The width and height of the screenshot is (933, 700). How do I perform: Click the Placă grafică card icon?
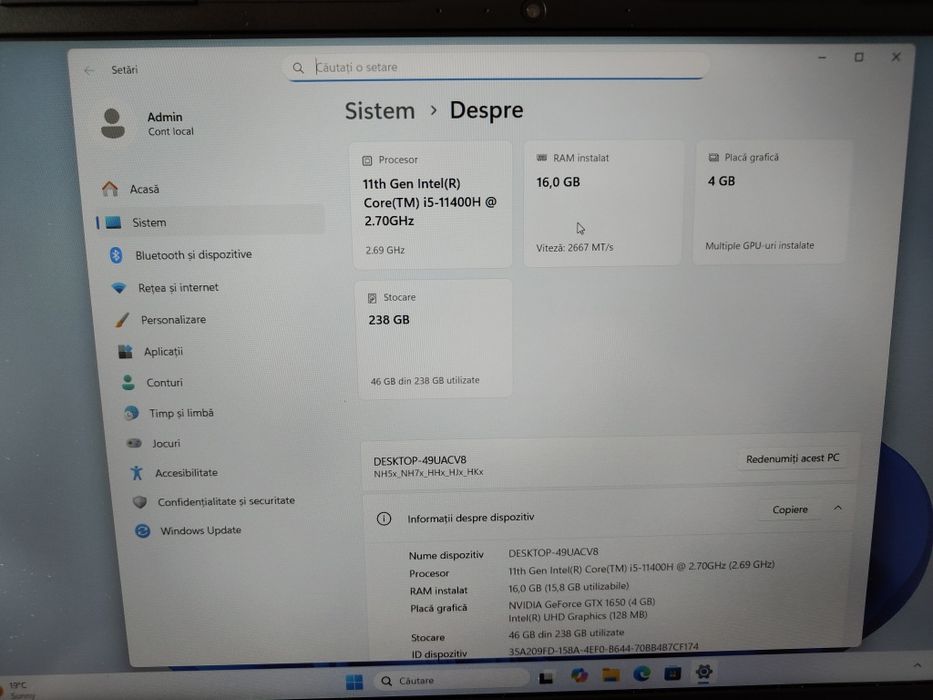coord(713,157)
